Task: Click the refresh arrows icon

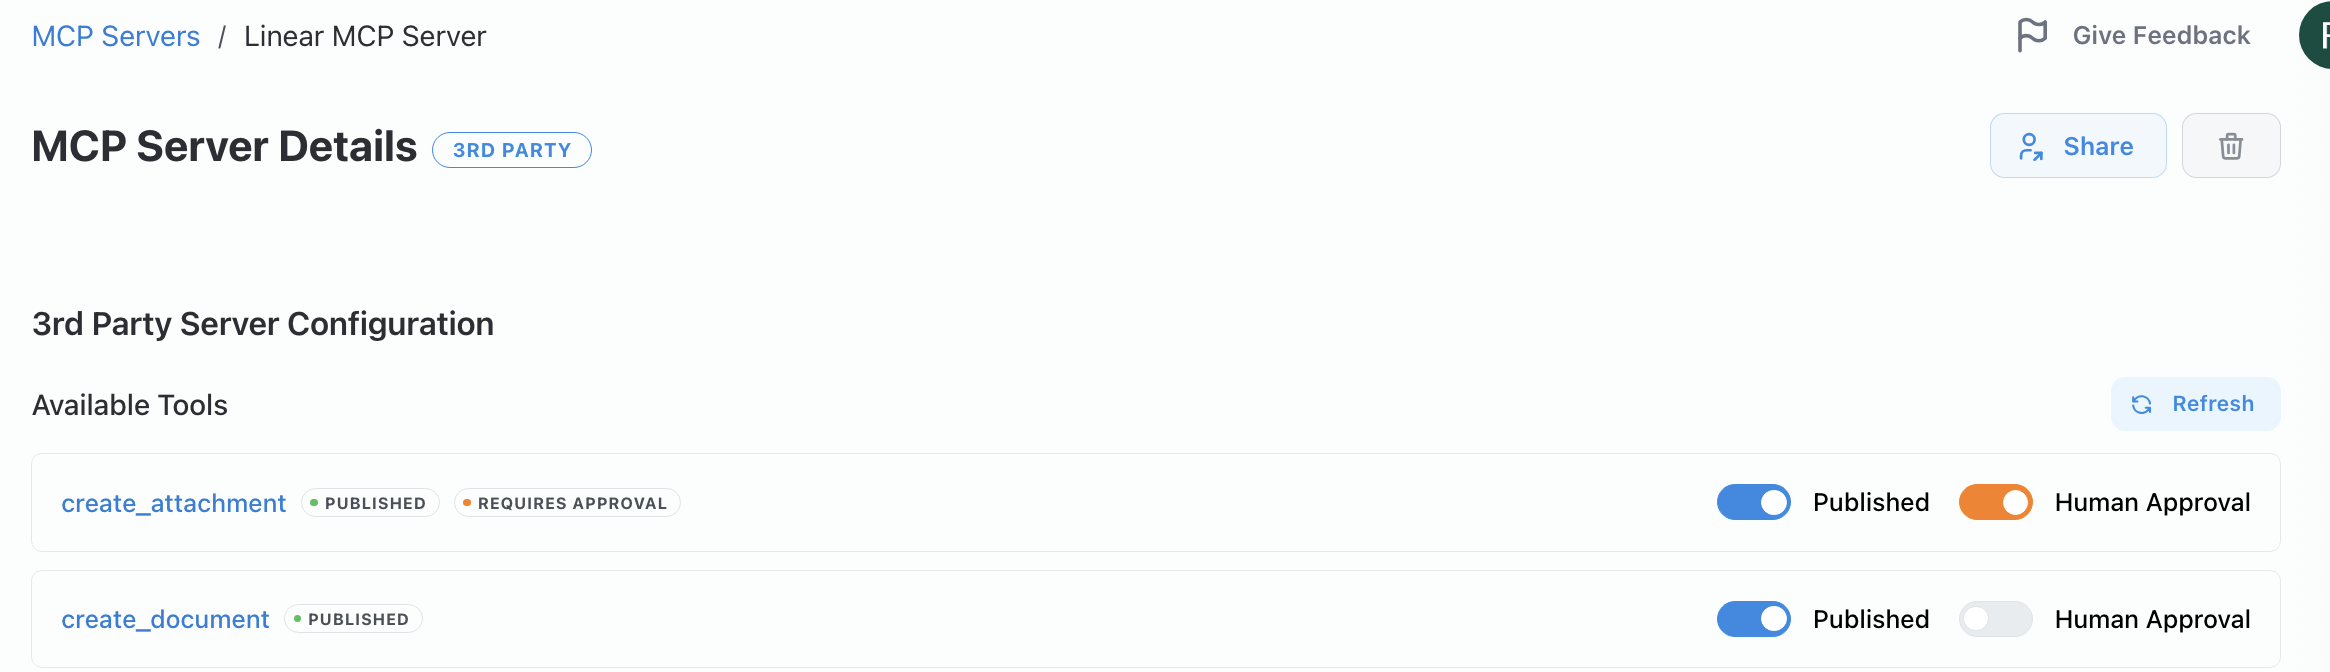Action: click(2141, 404)
